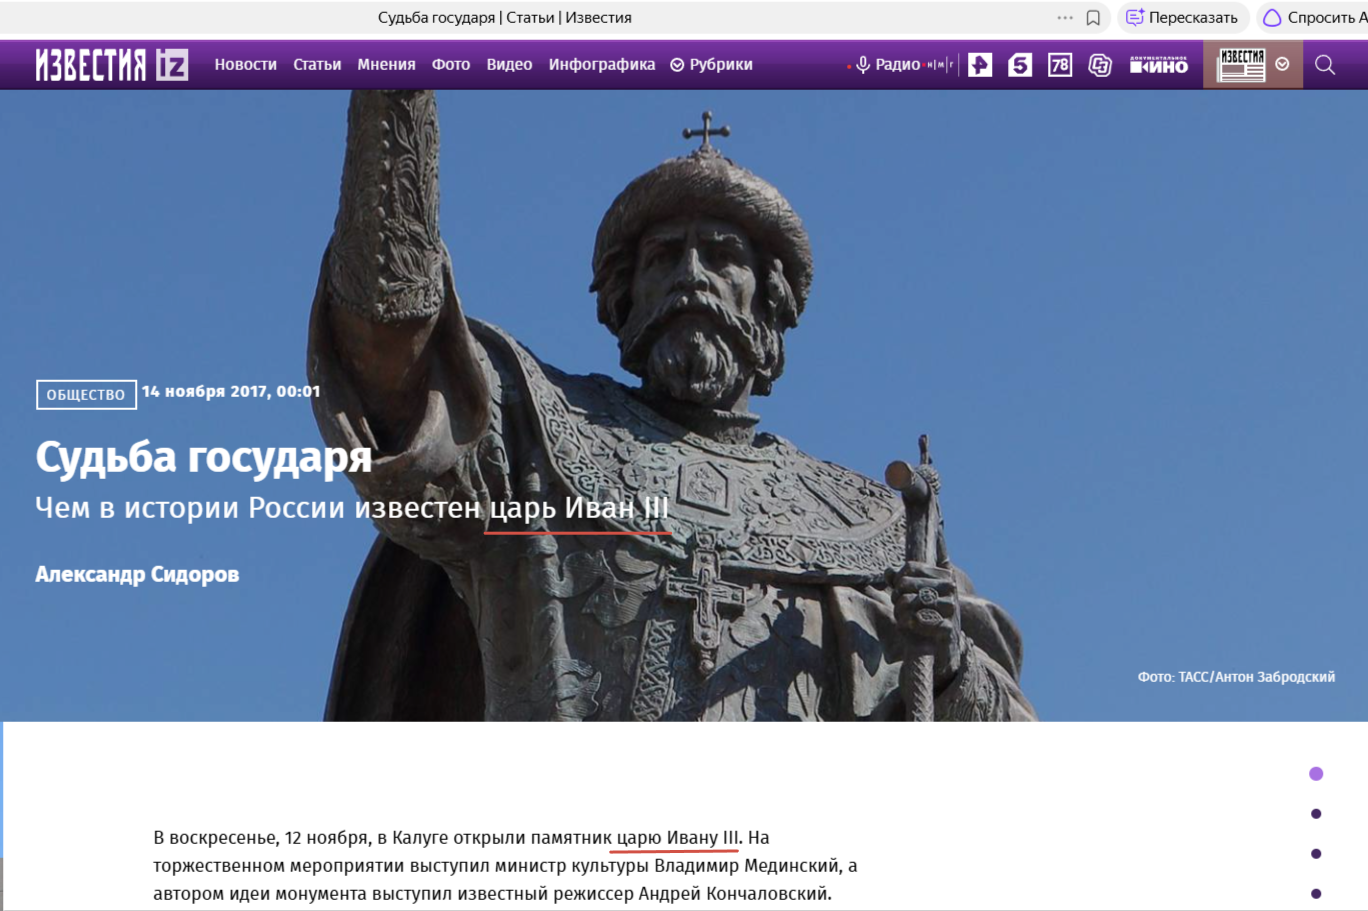
Task: Click the date 14 ноября 2017, 00:01
Action: click(x=231, y=392)
